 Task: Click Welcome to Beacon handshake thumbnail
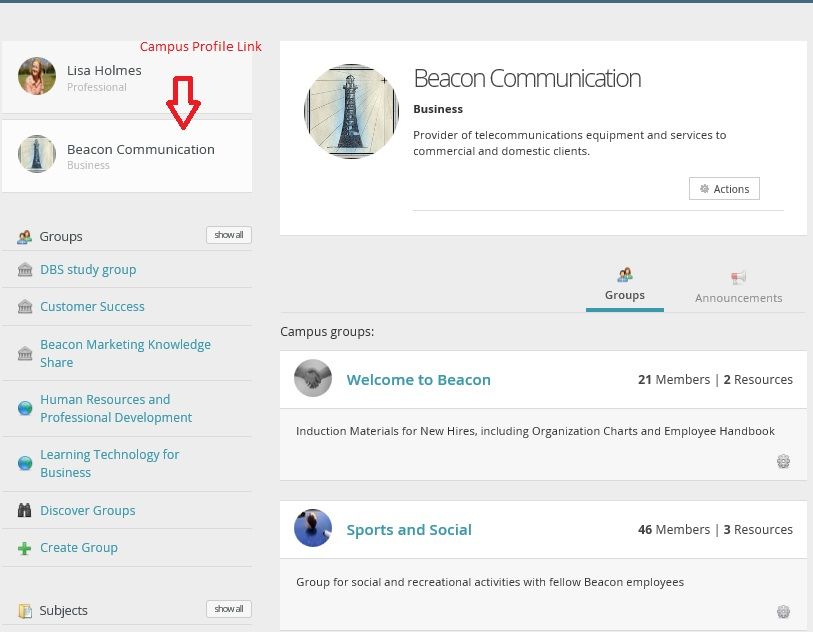coord(313,378)
